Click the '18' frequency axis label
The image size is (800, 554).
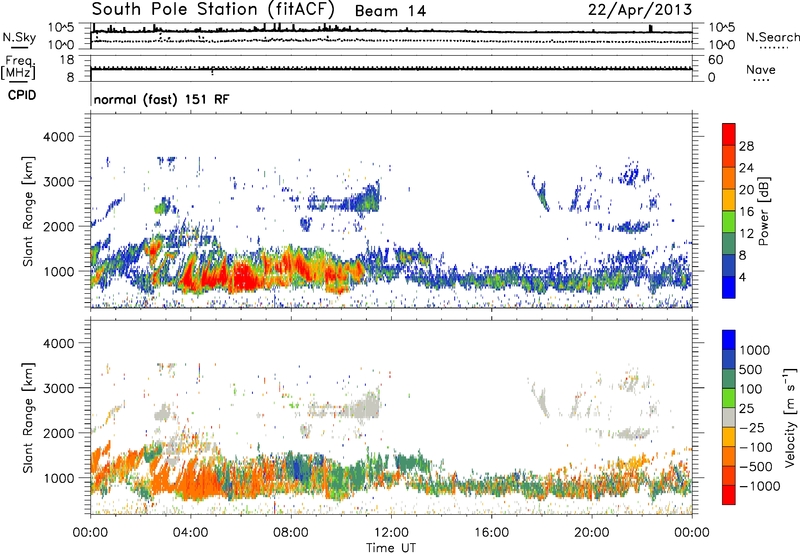point(67,60)
